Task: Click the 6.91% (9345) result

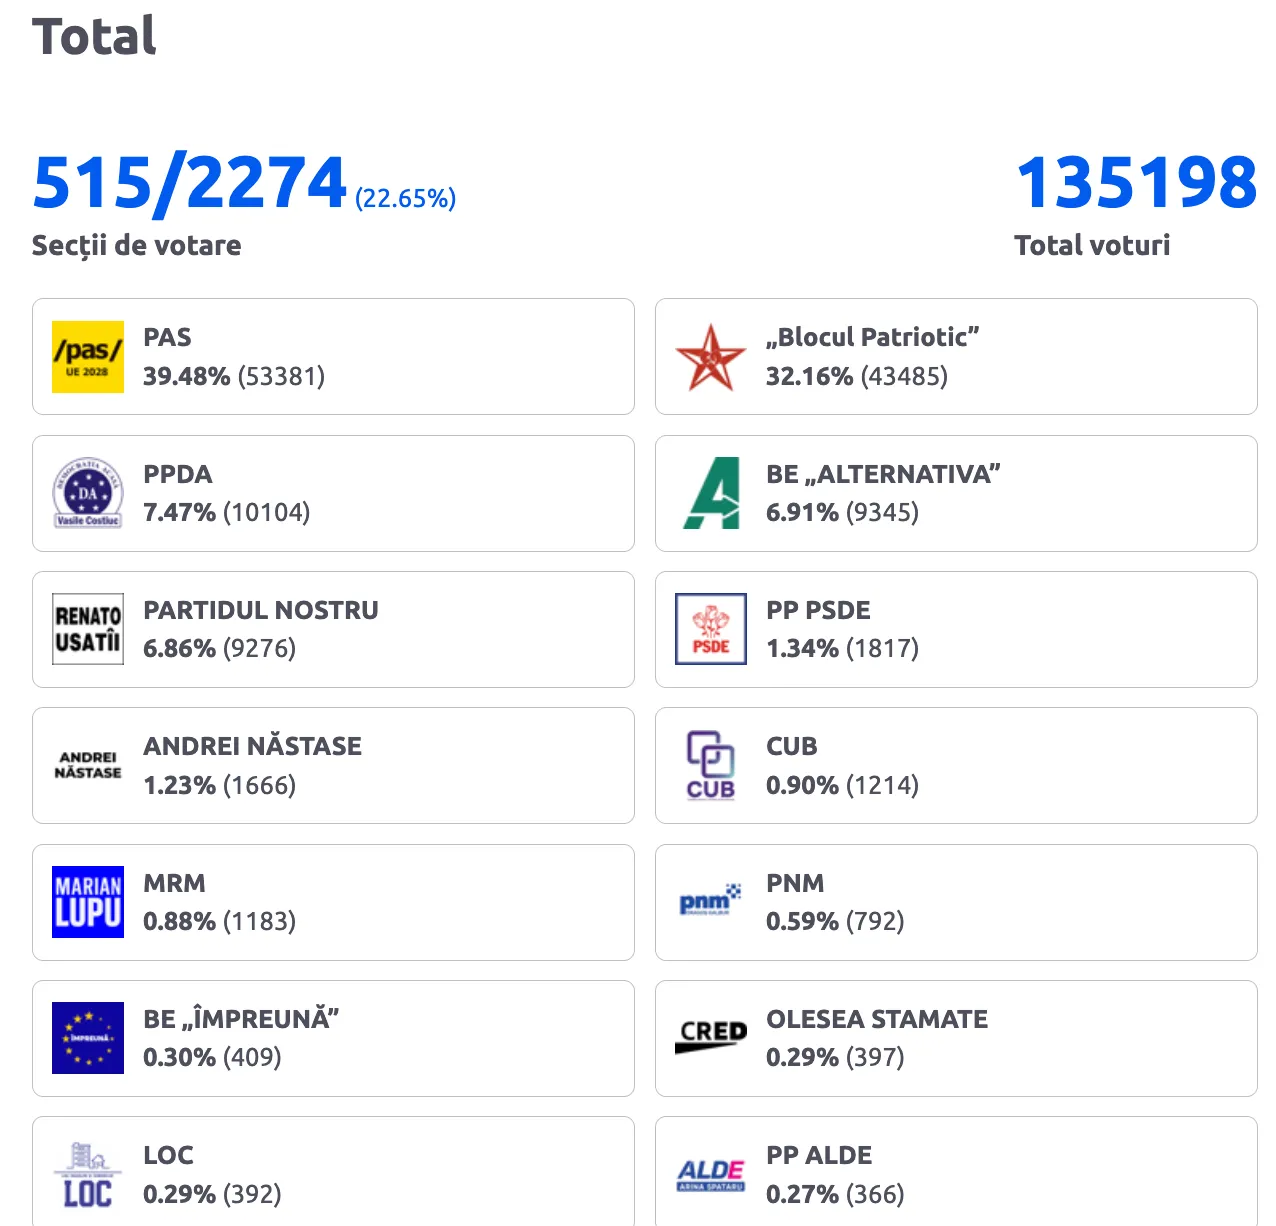Action: 842,512
